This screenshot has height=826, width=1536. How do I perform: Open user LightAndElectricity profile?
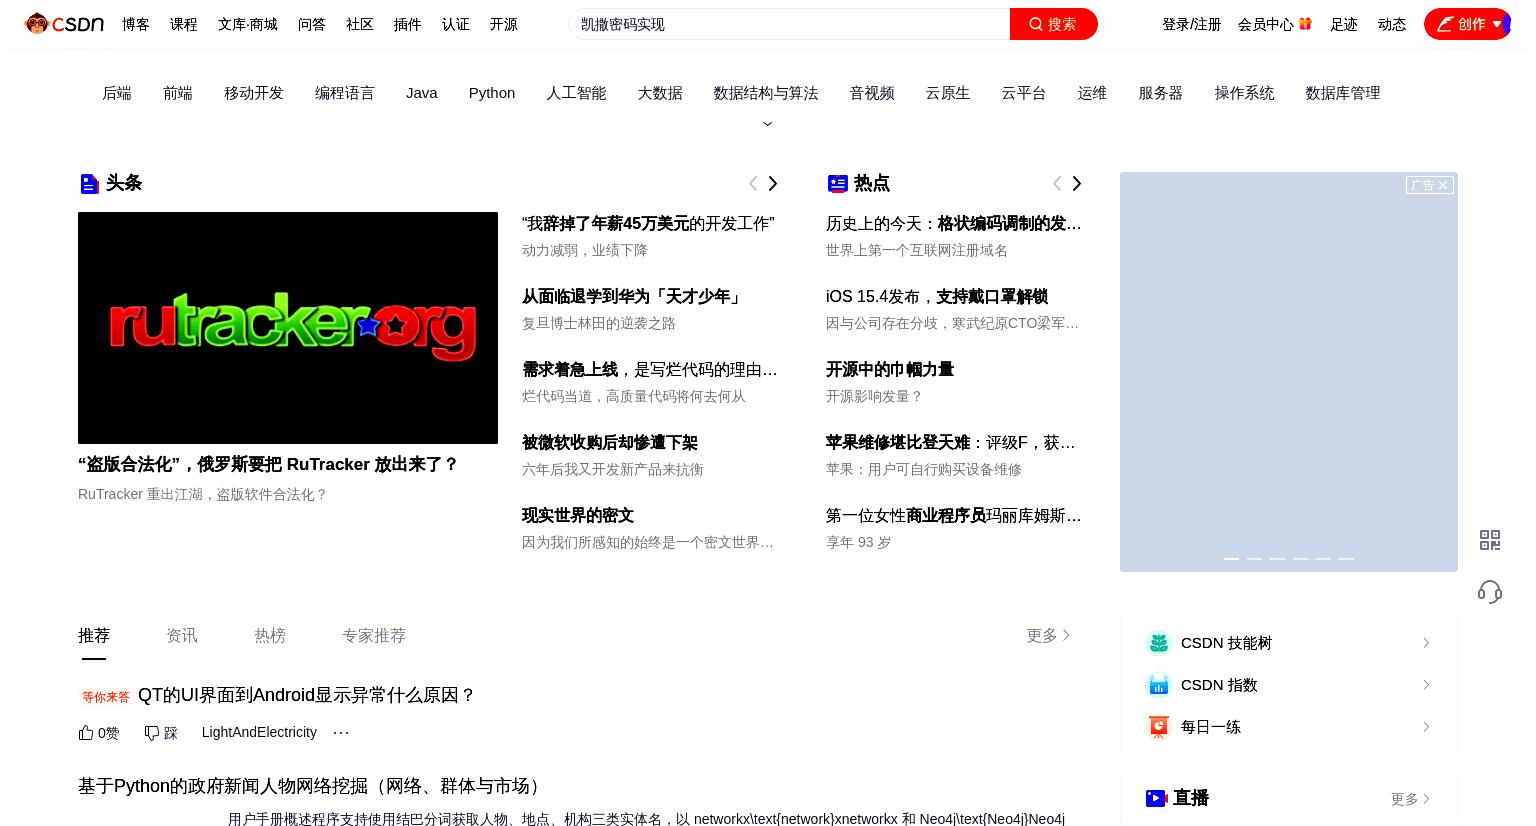coord(259,733)
